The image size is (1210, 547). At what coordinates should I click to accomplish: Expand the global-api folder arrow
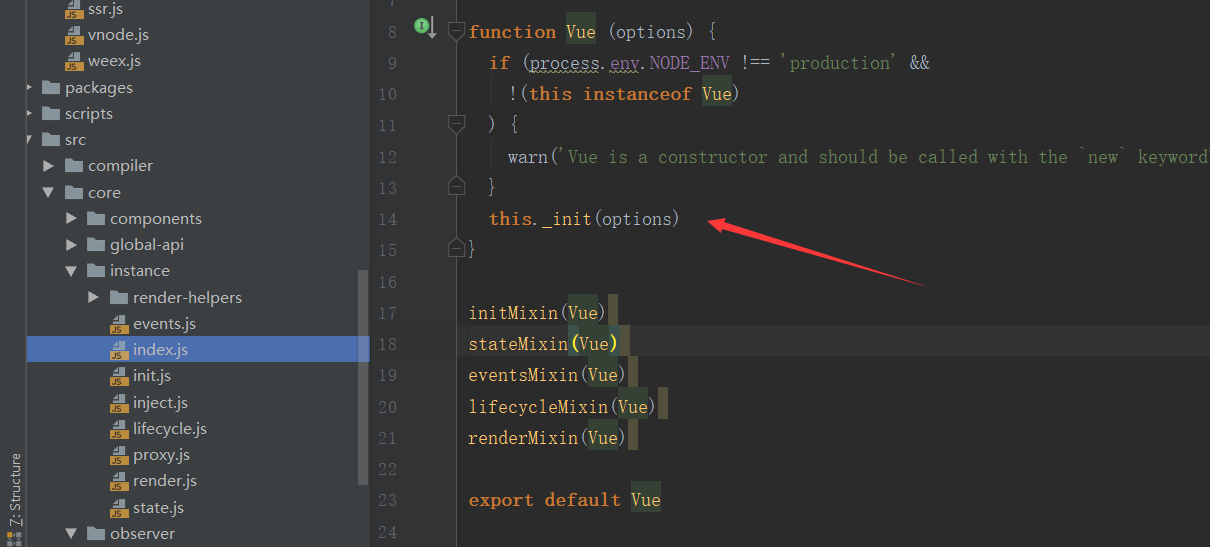click(71, 245)
